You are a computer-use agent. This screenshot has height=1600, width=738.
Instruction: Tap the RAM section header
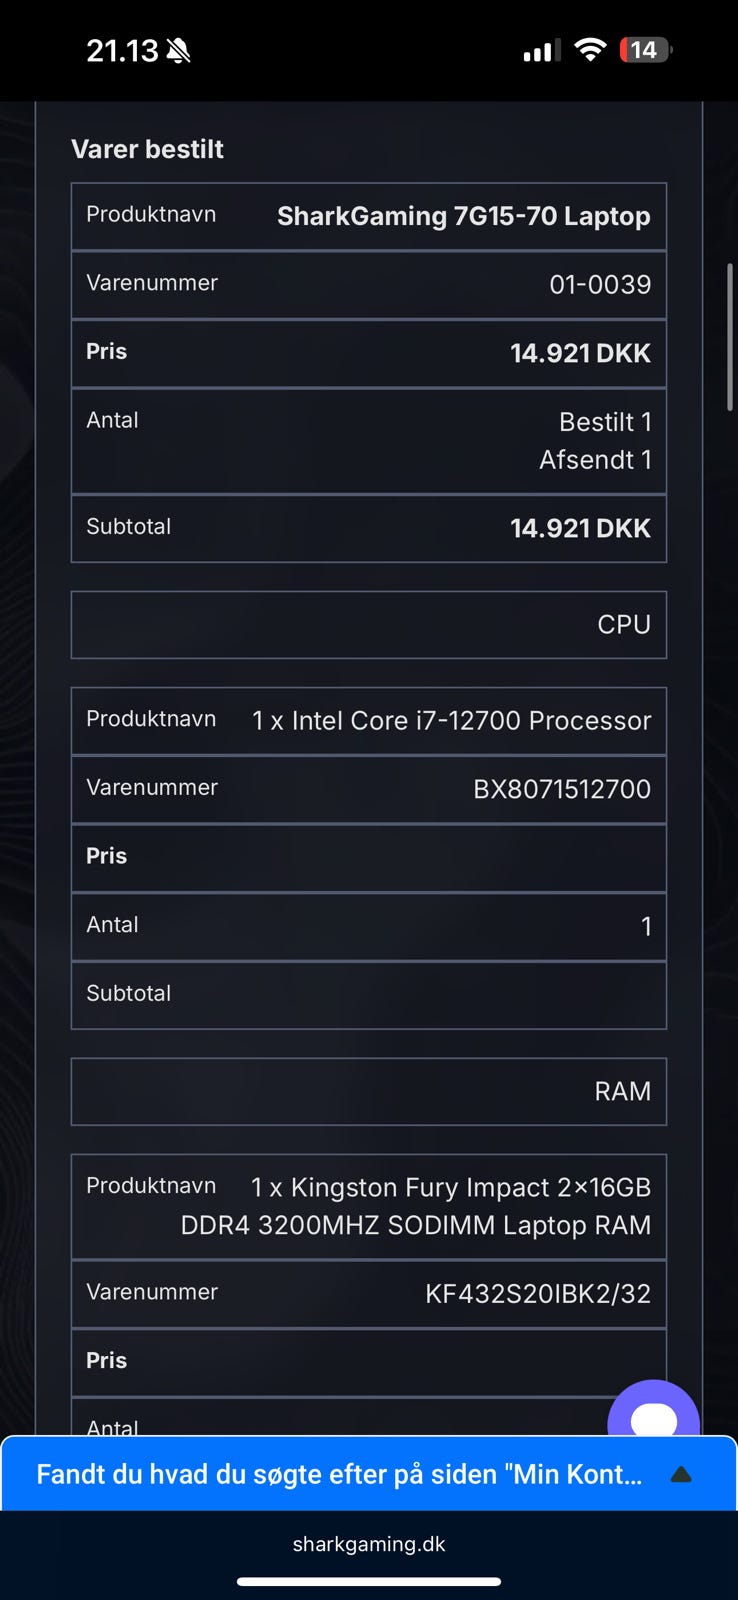pos(622,1091)
